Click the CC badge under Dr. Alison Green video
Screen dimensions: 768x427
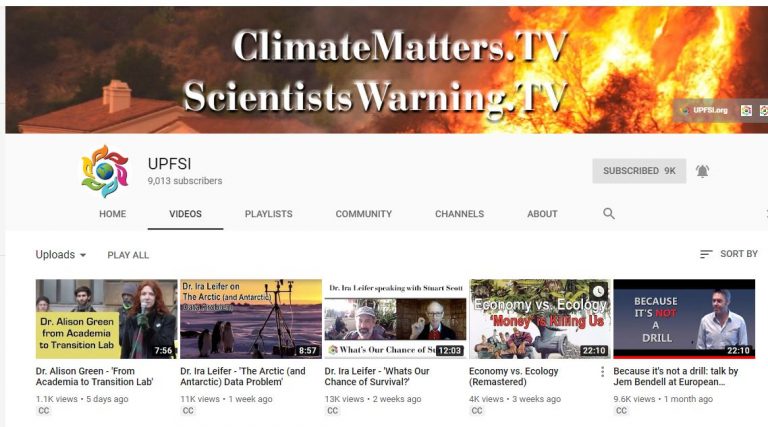44,410
